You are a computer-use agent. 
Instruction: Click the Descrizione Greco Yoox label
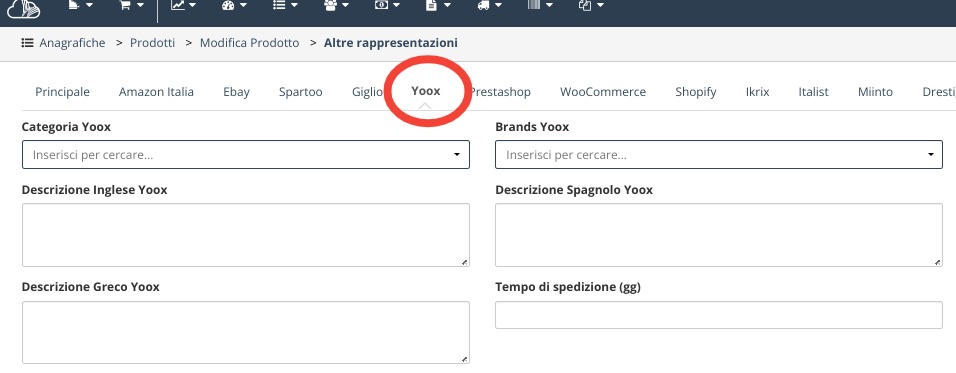click(x=91, y=286)
